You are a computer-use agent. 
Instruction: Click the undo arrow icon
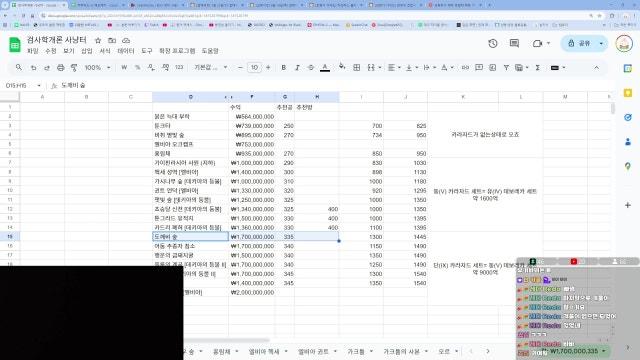[33, 68]
